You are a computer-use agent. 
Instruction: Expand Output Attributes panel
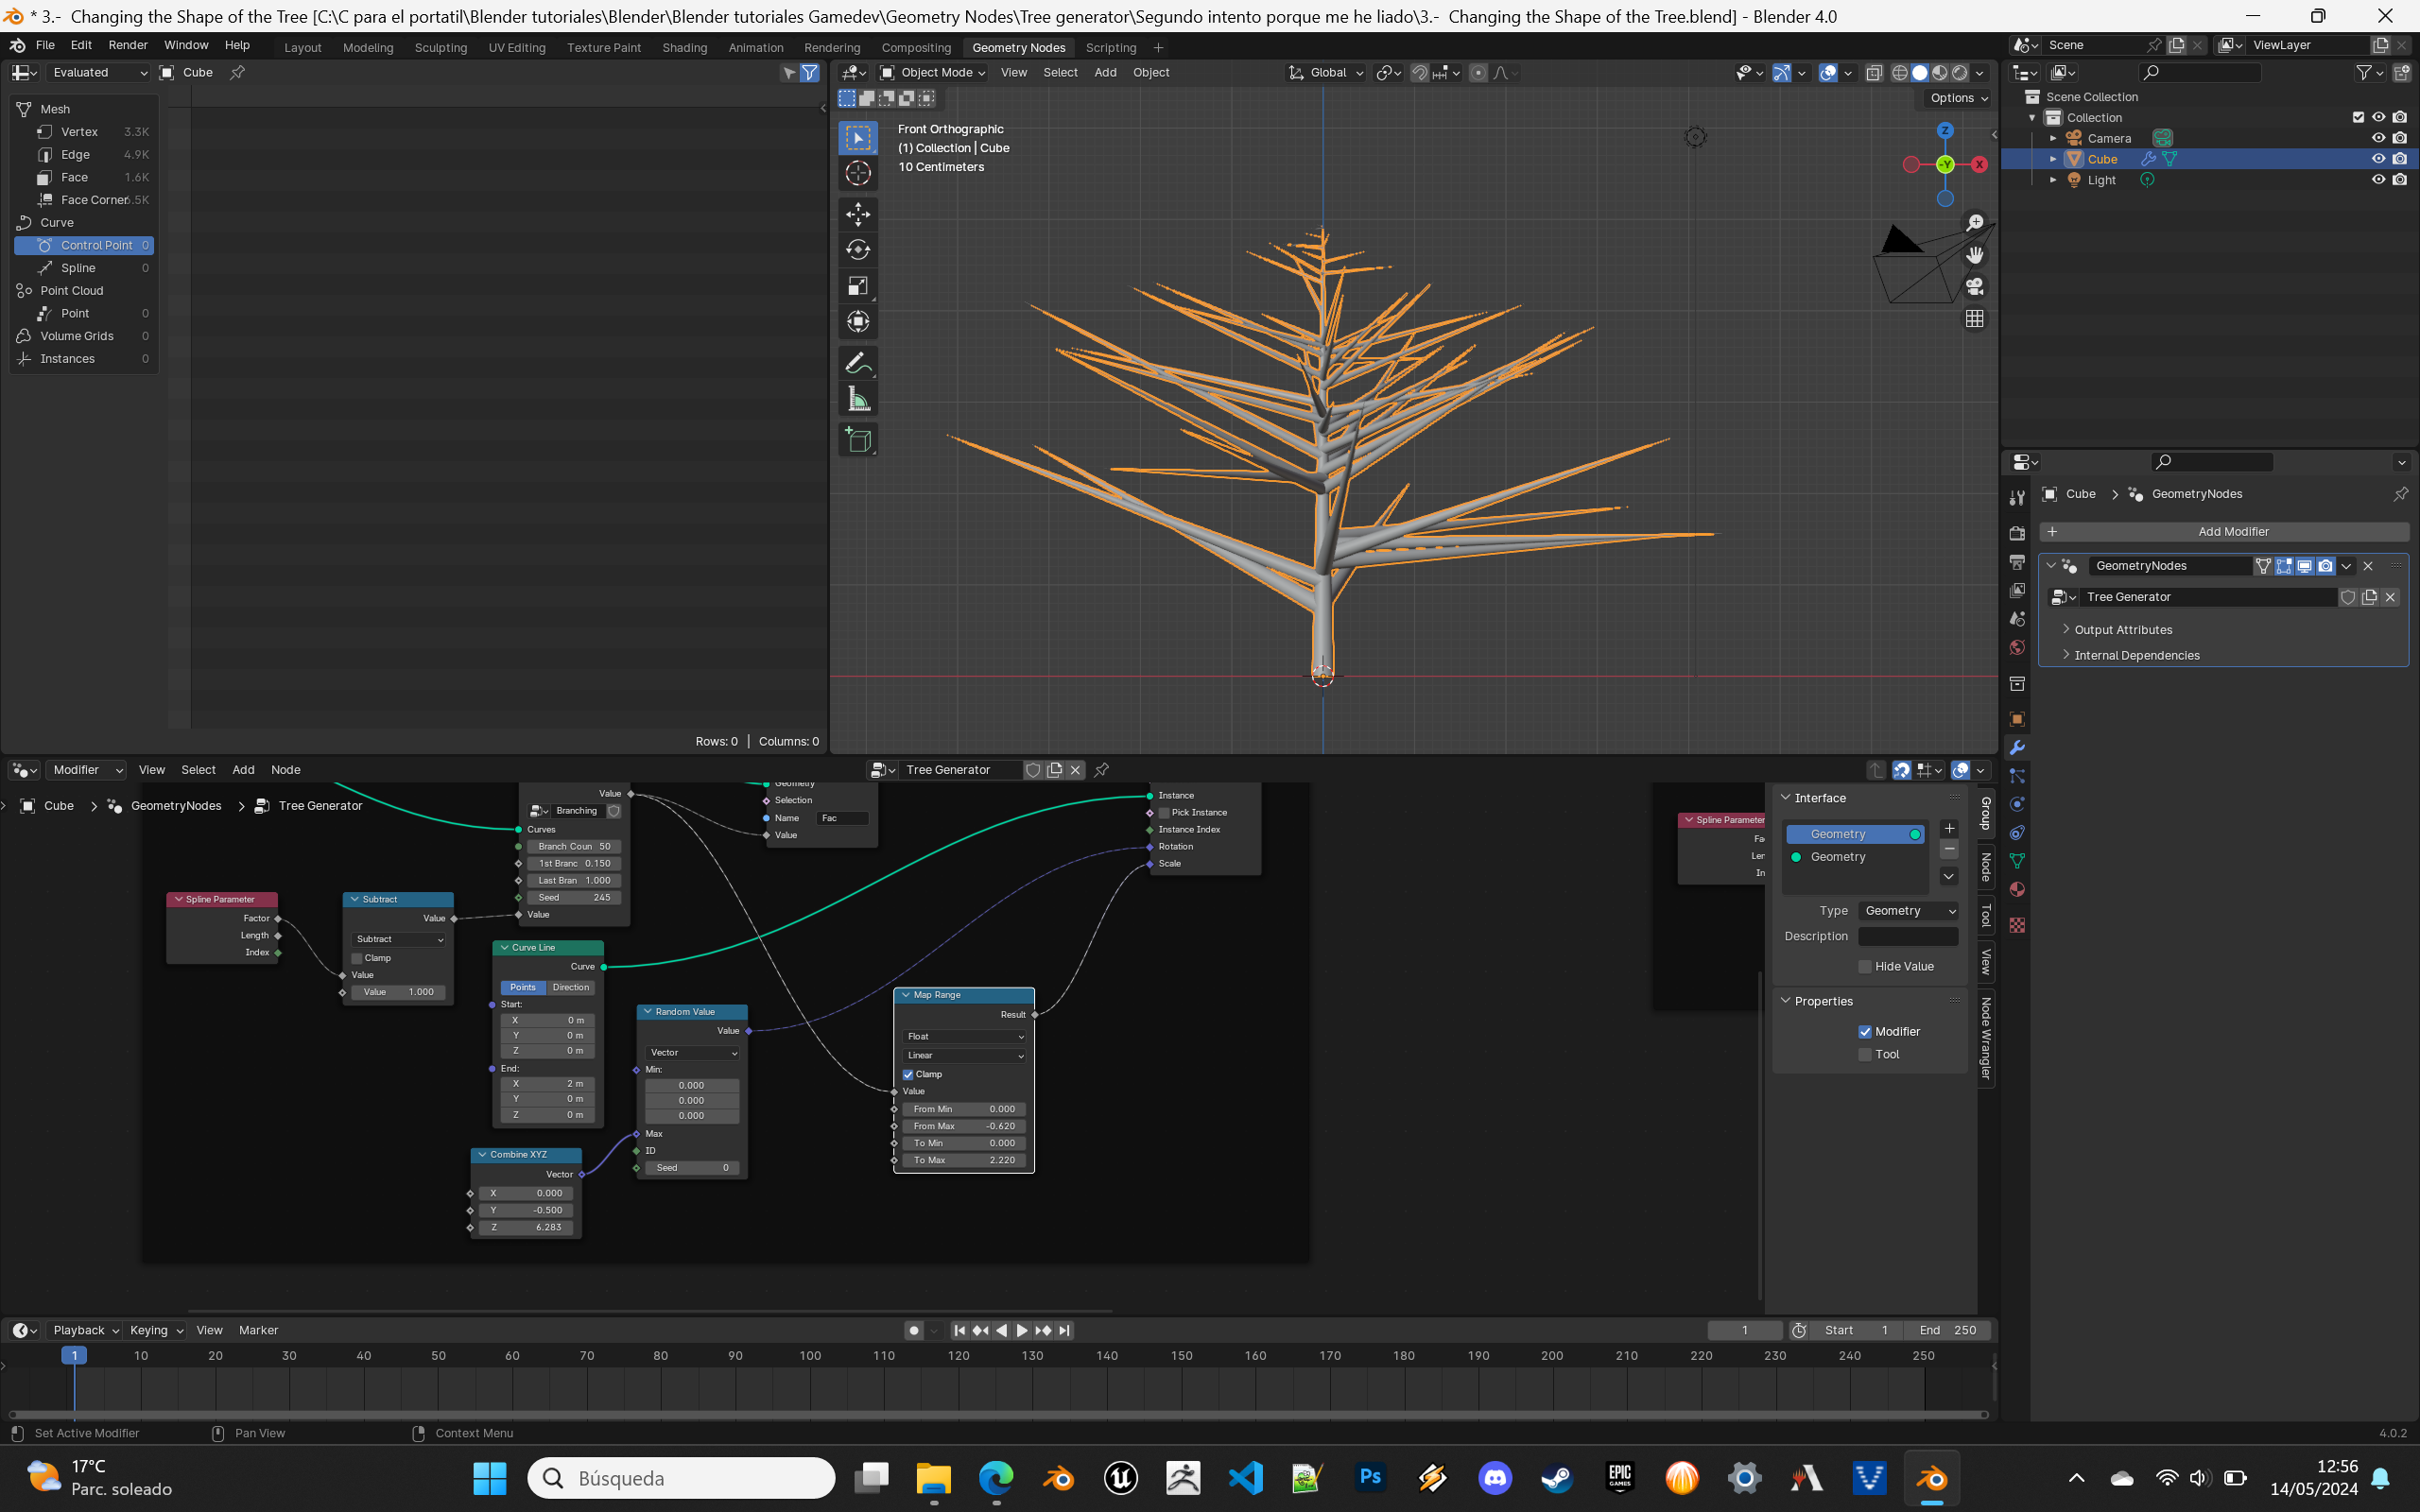click(x=2122, y=630)
